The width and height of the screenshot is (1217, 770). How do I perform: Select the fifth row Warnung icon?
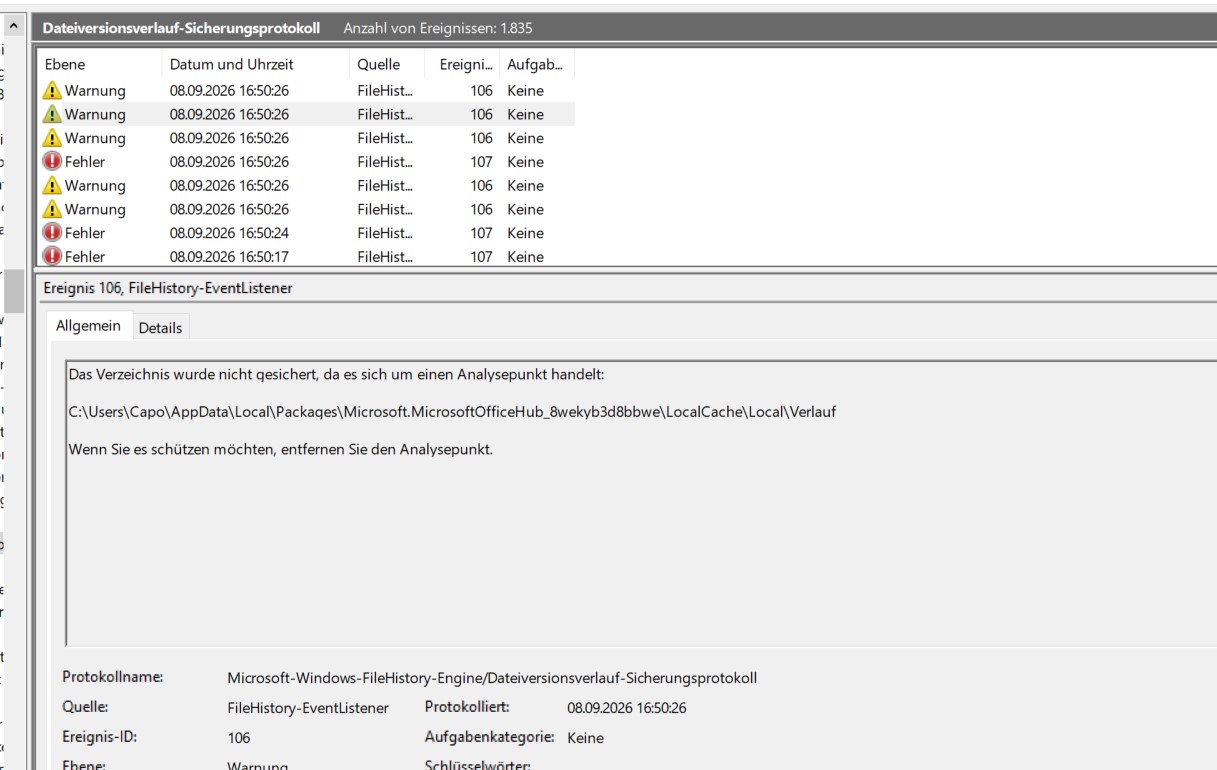pos(52,185)
